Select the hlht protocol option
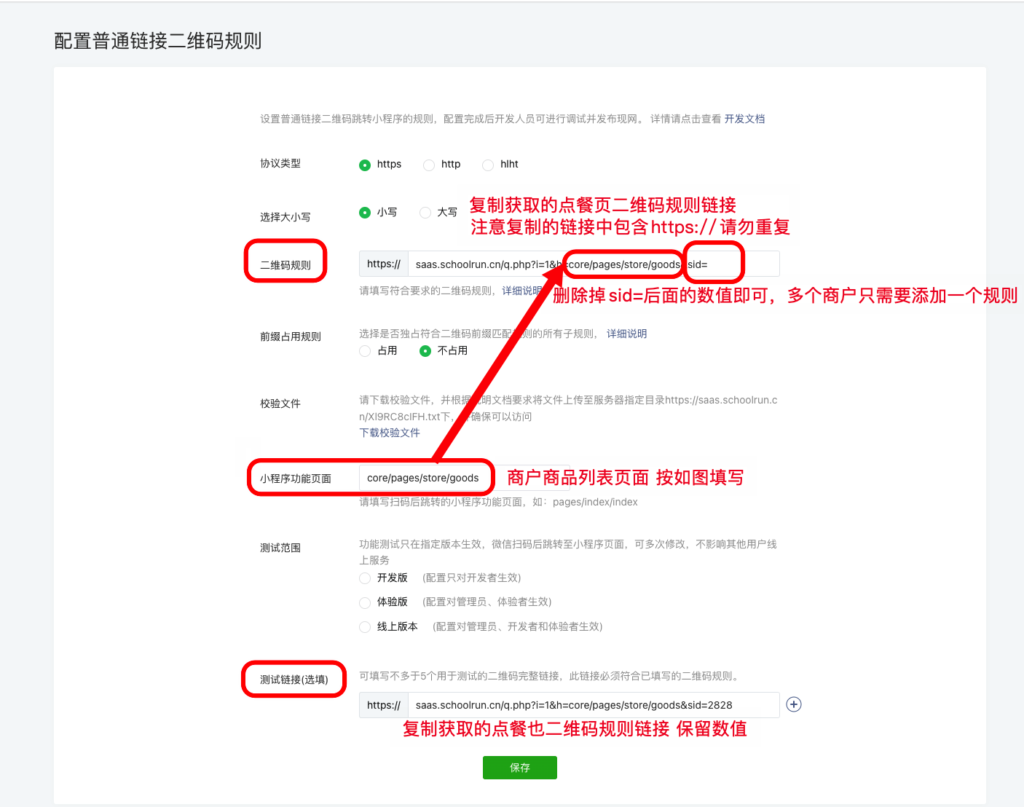 point(488,164)
